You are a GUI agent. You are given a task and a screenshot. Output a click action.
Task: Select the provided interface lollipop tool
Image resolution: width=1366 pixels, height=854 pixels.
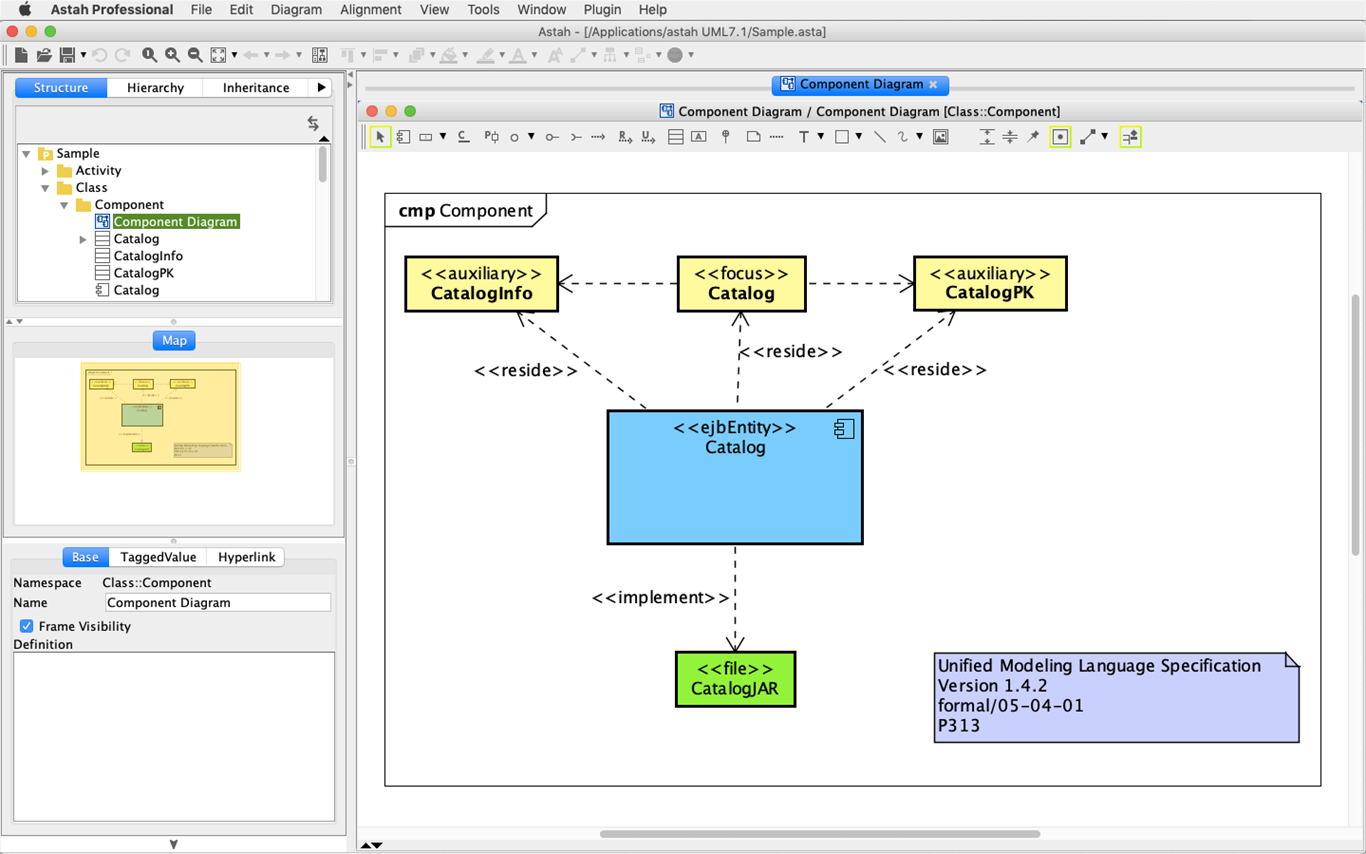[x=551, y=137]
